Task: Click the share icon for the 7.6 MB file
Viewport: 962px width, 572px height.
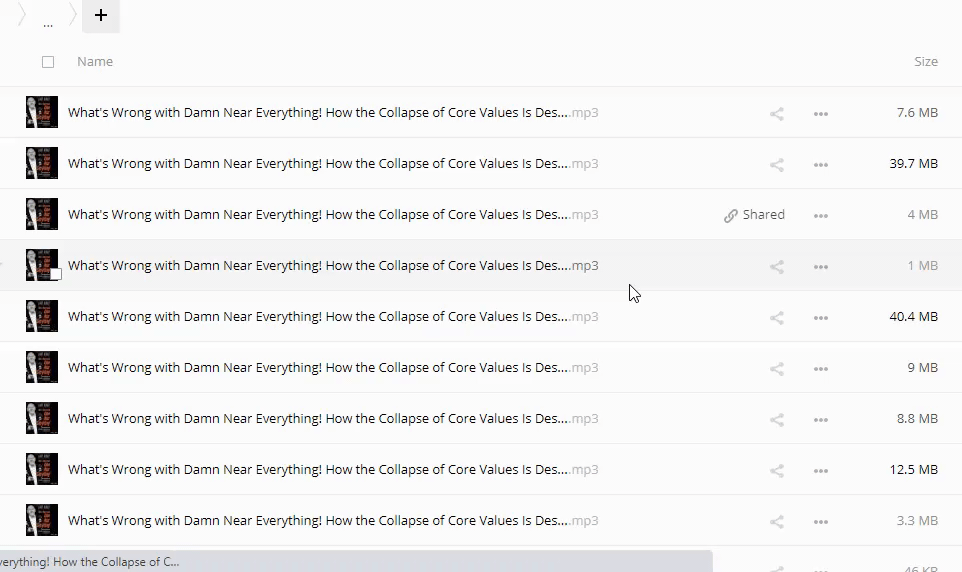Action: pos(776,113)
